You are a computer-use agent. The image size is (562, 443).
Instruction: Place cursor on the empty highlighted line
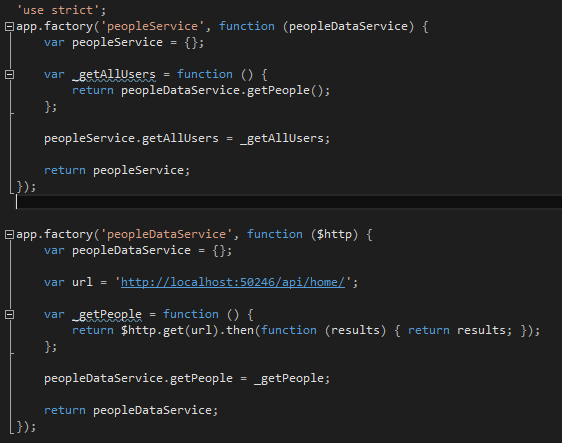289,202
